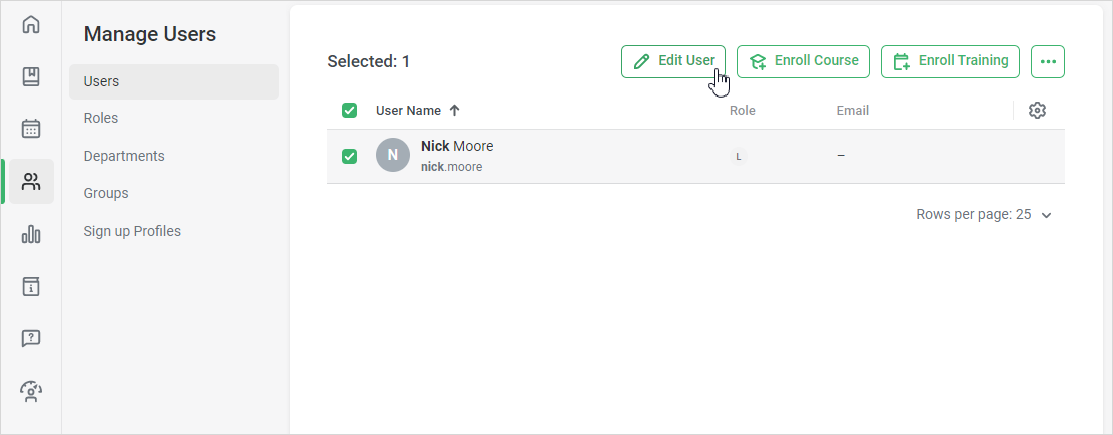The width and height of the screenshot is (1113, 435).
Task: Open the help question bubble icon
Action: [31, 338]
